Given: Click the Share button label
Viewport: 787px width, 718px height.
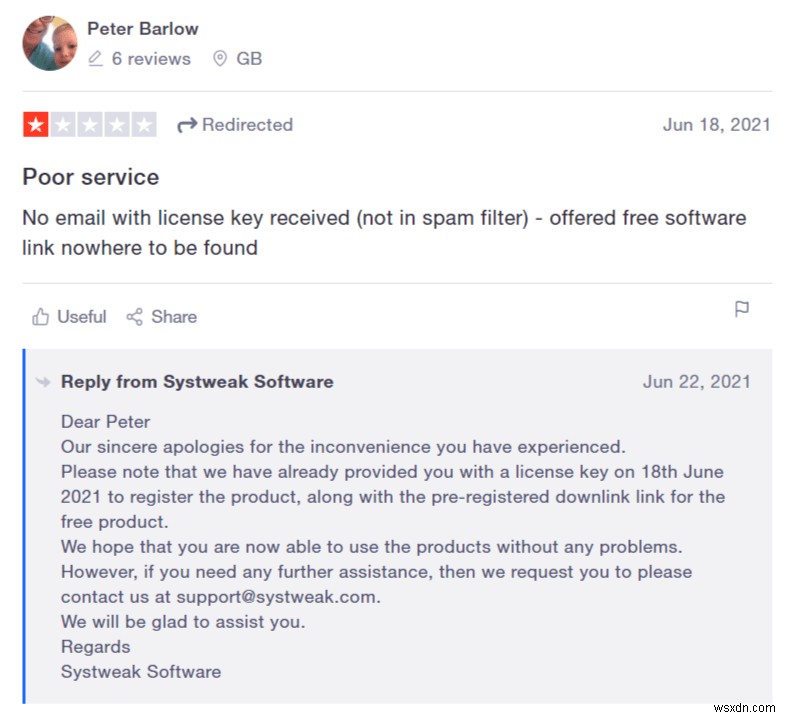Looking at the screenshot, I should (174, 317).
